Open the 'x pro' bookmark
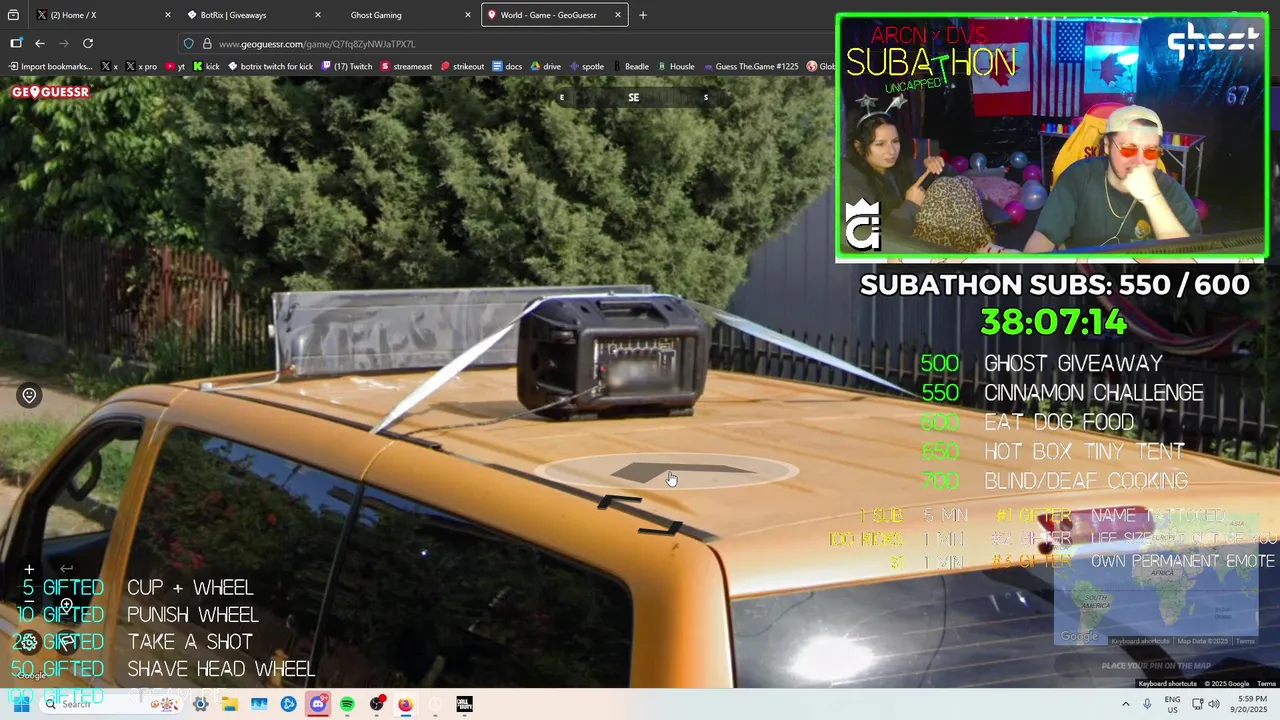Image resolution: width=1280 pixels, height=720 pixels. 142,66
